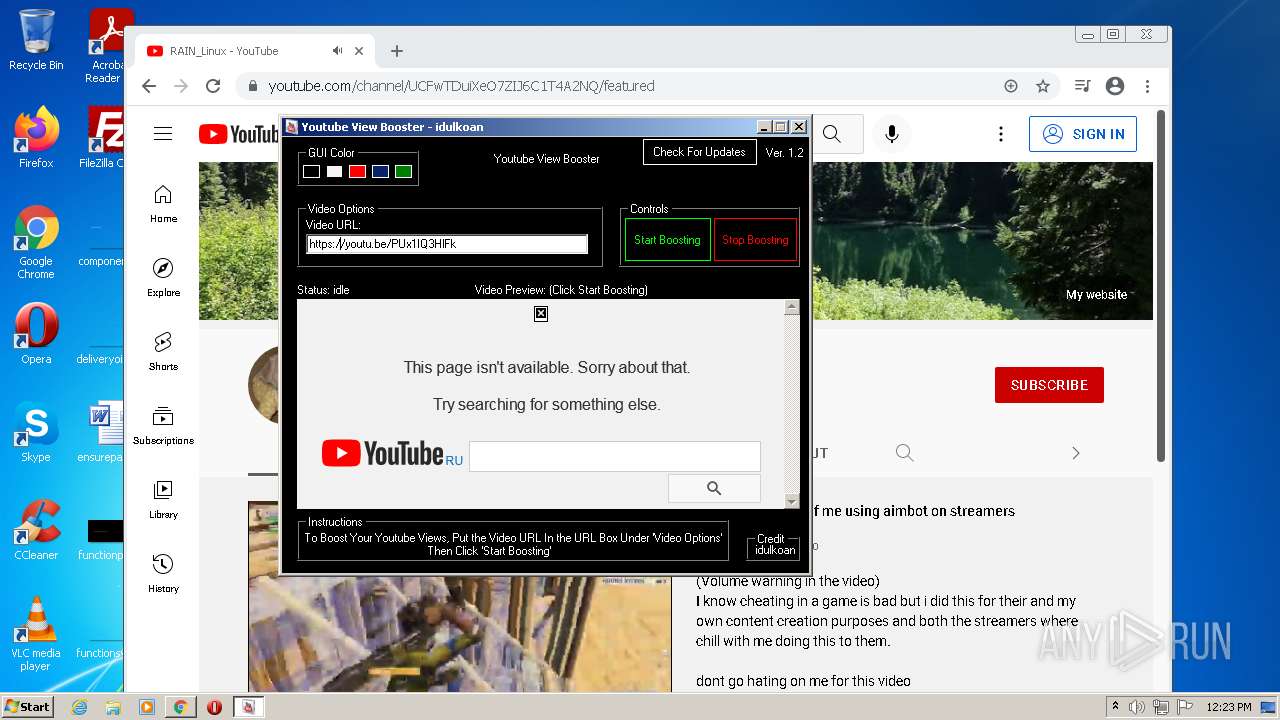Select the red GUI color swatch
1280x720 pixels.
pos(357,172)
